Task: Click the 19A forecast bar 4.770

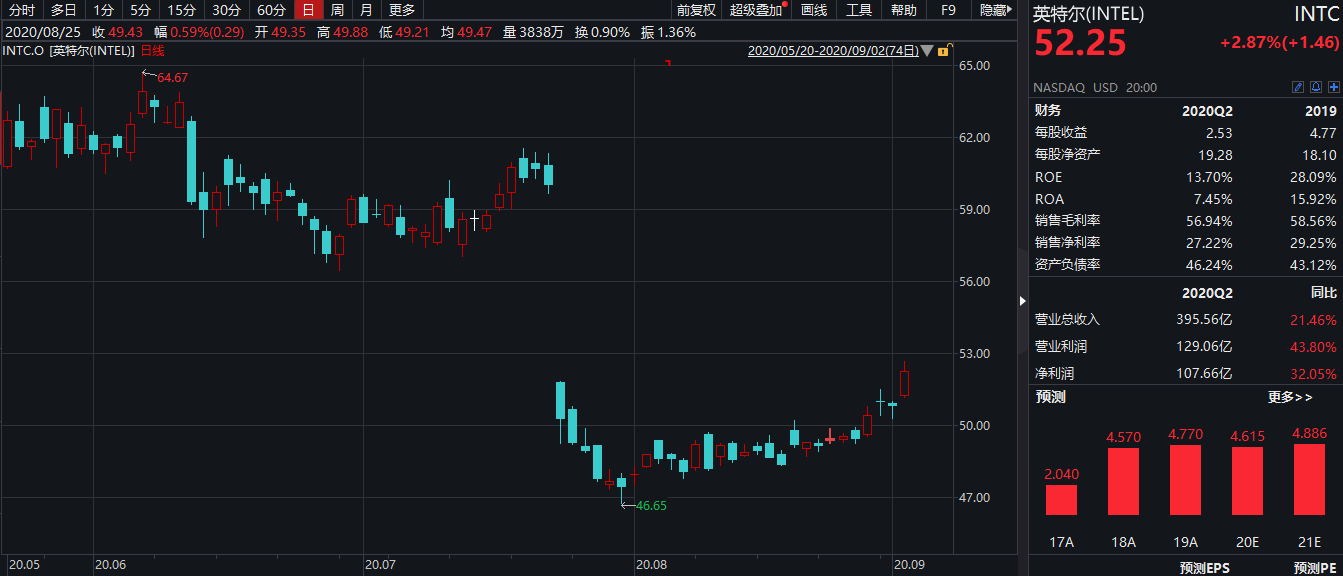Action: click(x=1185, y=480)
